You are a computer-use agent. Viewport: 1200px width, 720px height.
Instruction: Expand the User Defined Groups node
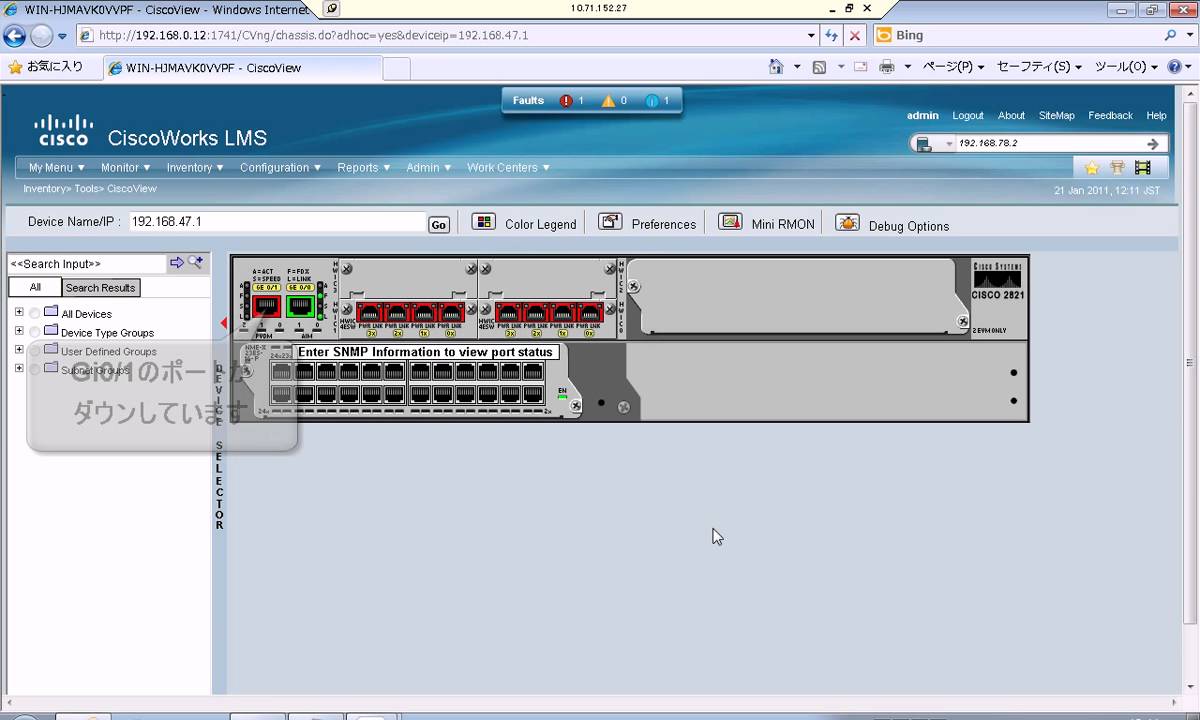[19, 349]
